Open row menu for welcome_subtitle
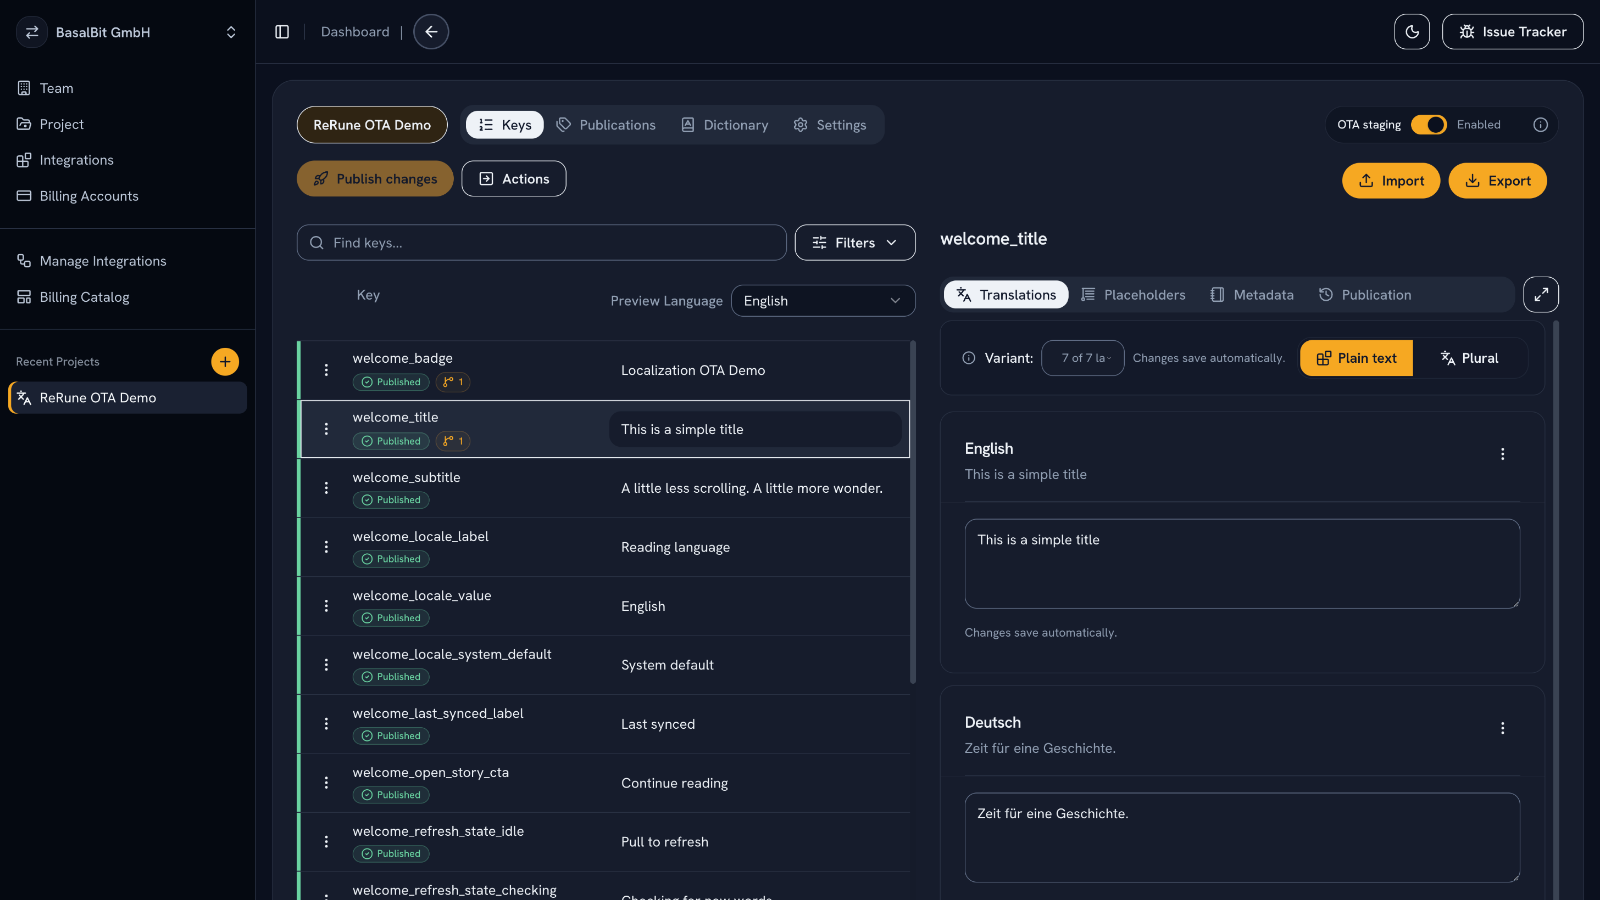This screenshot has width=1600, height=900. [326, 488]
